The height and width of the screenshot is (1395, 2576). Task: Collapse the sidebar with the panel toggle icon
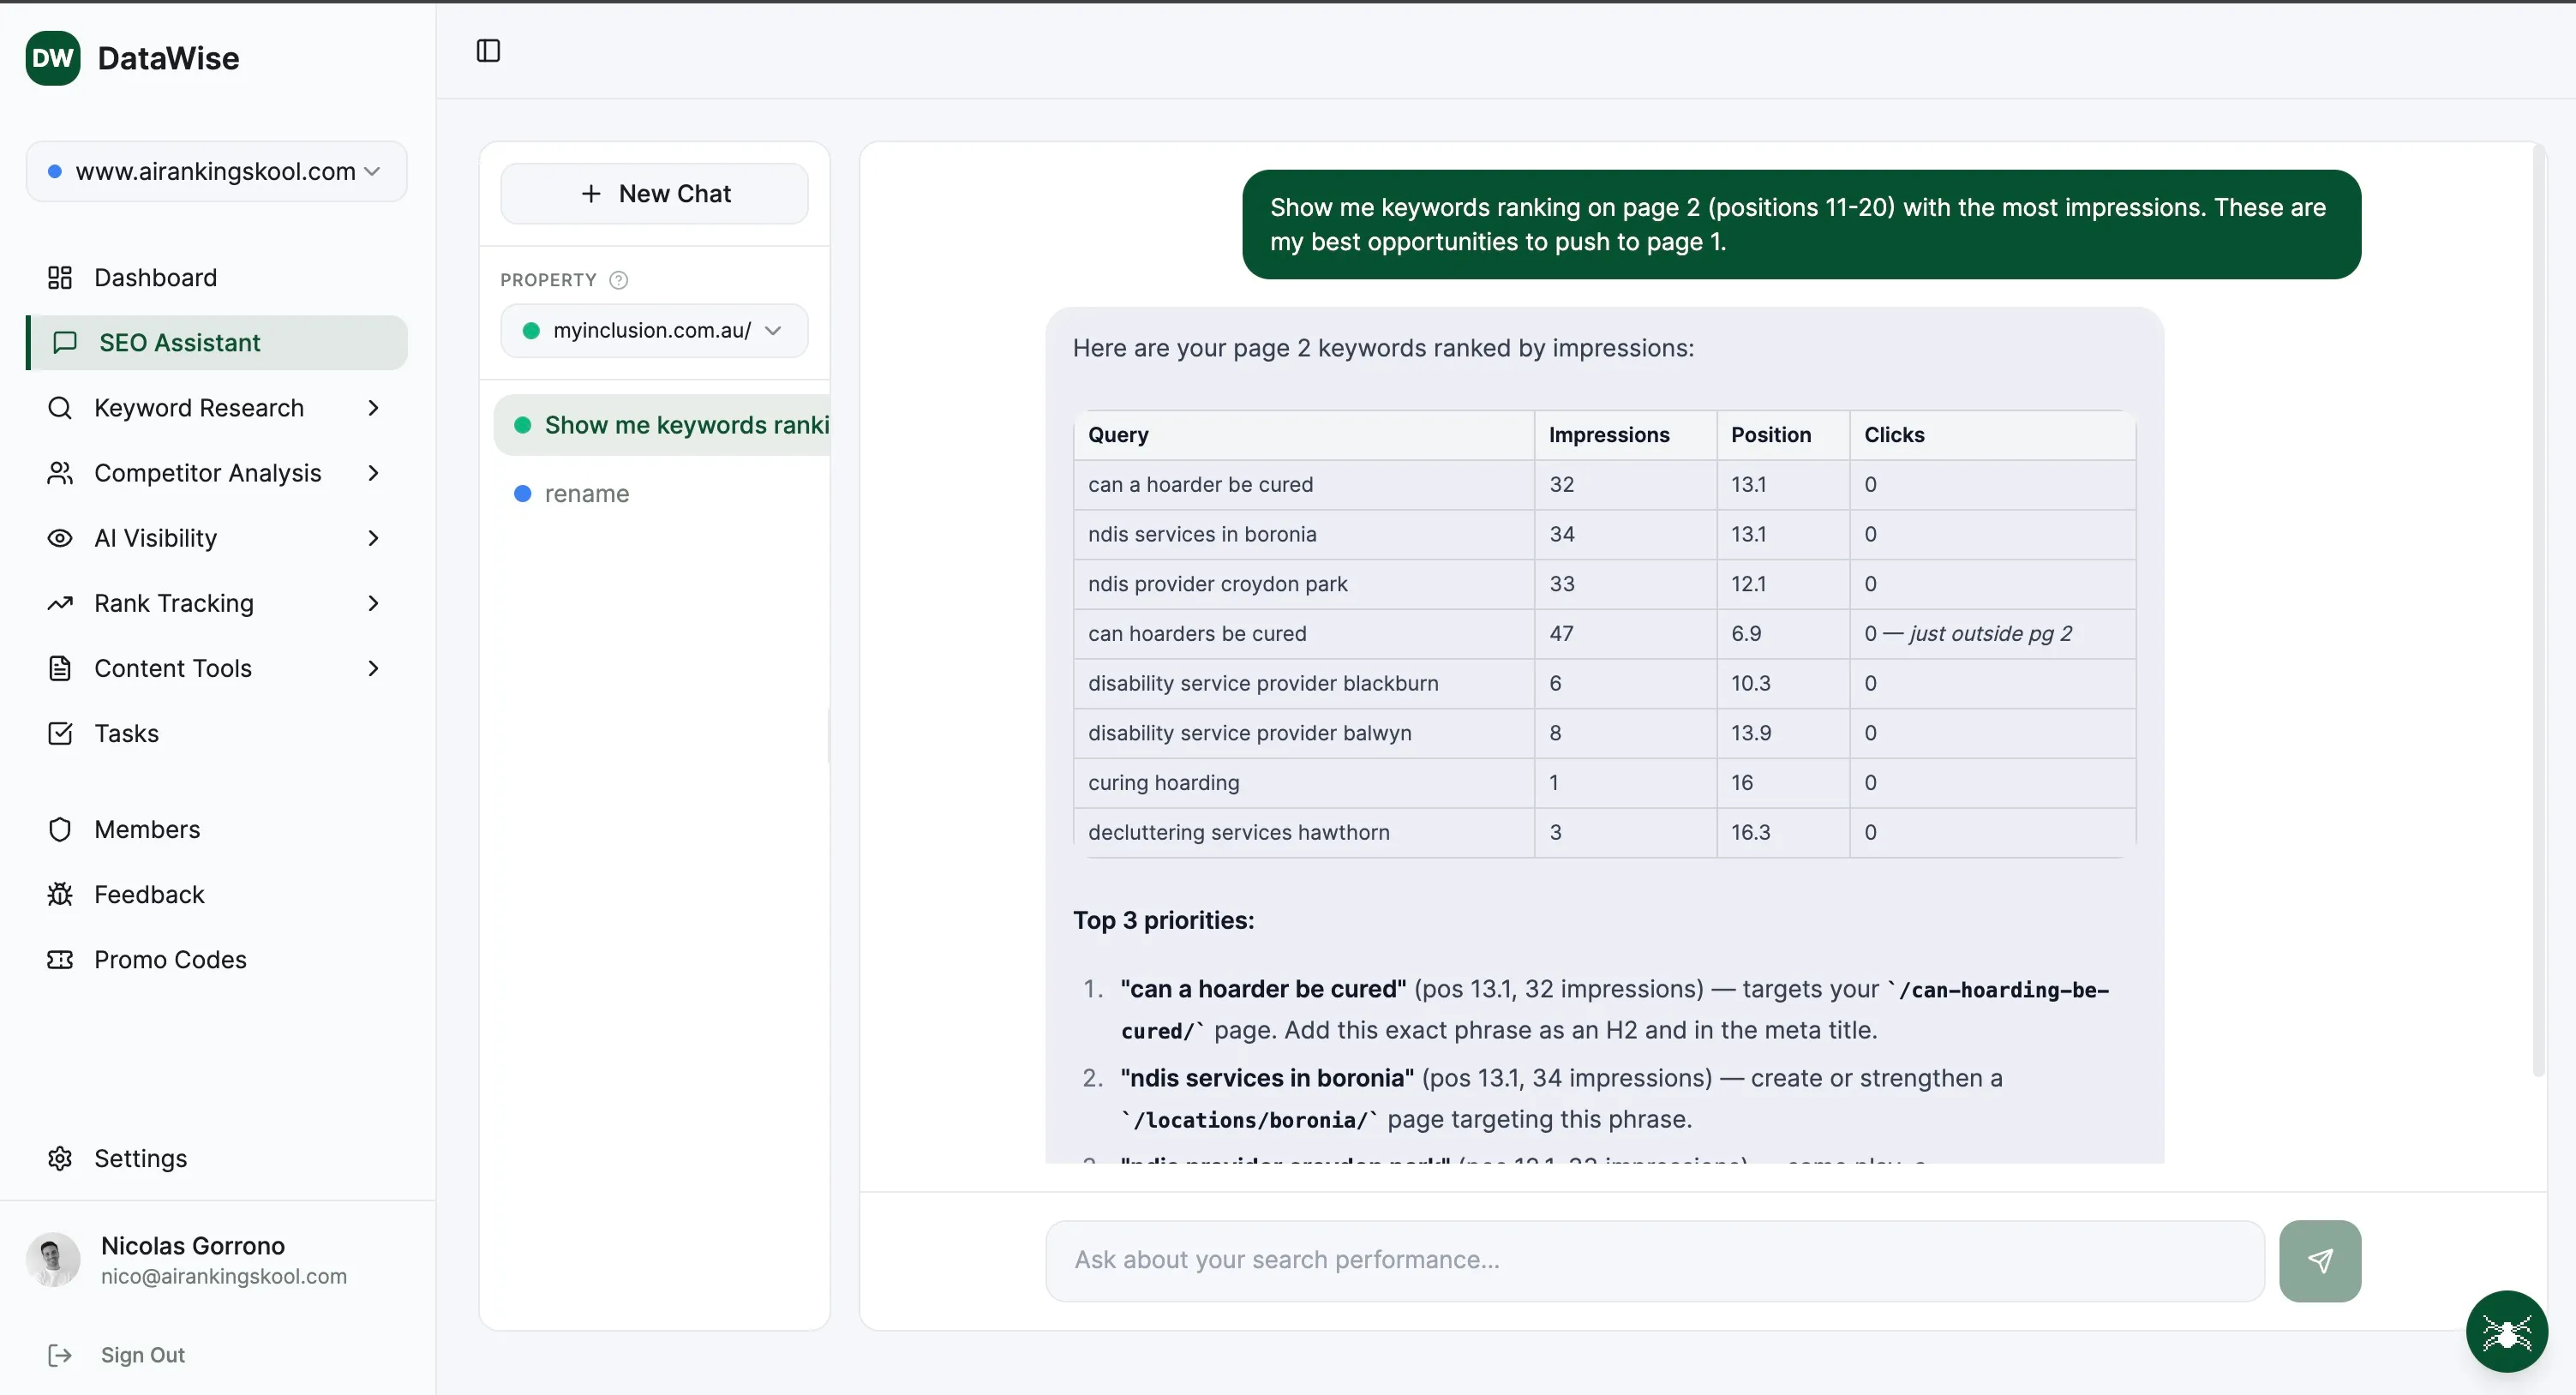click(x=487, y=50)
